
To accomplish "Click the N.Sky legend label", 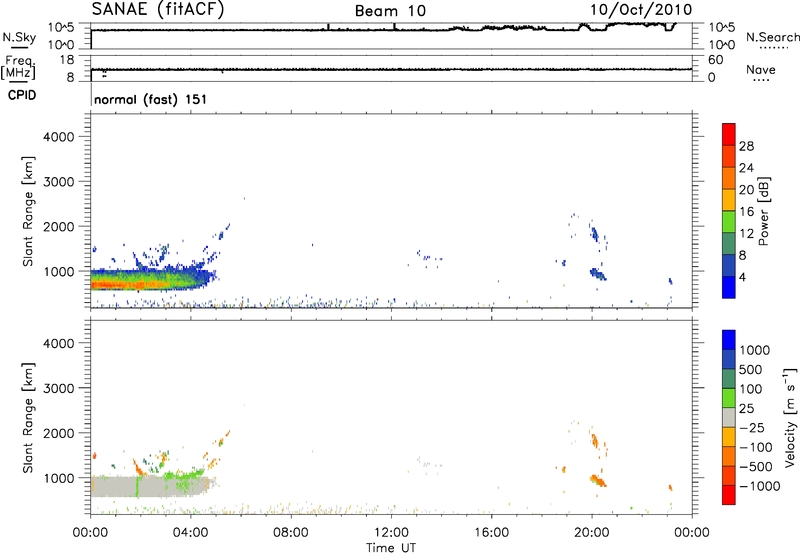I will pyautogui.click(x=19, y=37).
